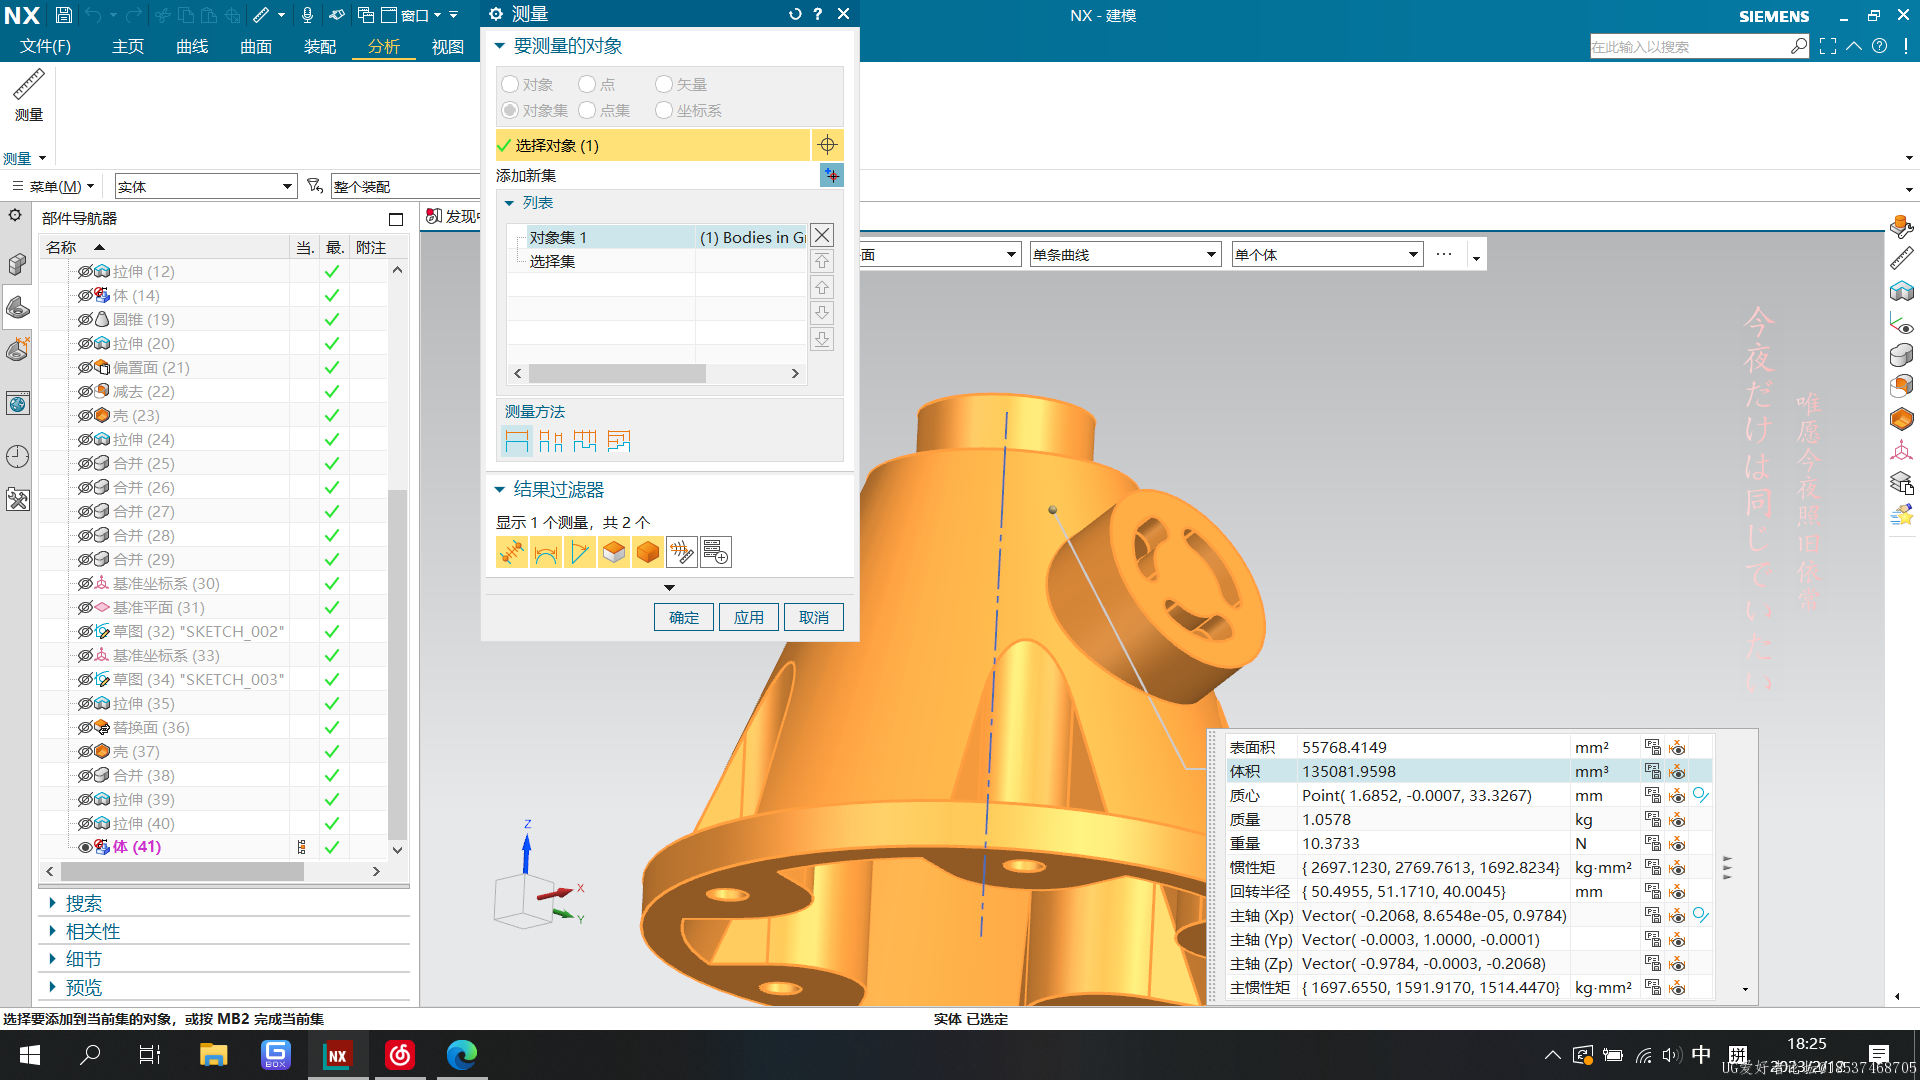1920x1080 pixels.
Task: Select the fourth measurement method icon
Action: coord(618,441)
